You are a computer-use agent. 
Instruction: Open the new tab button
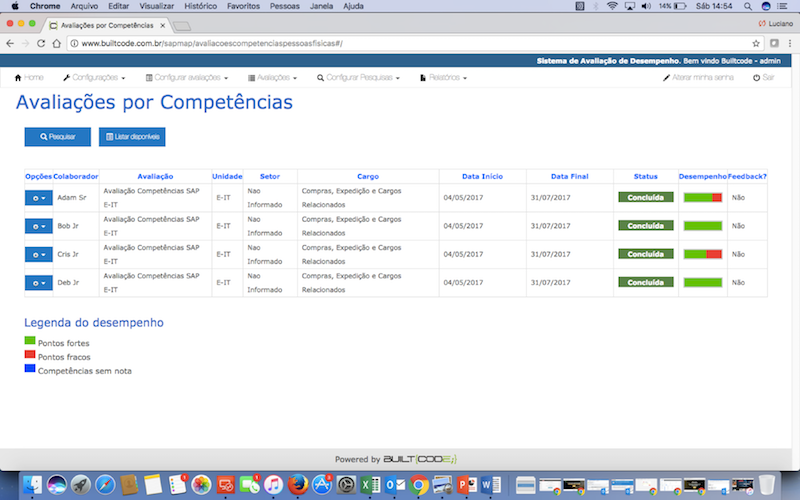click(x=182, y=26)
